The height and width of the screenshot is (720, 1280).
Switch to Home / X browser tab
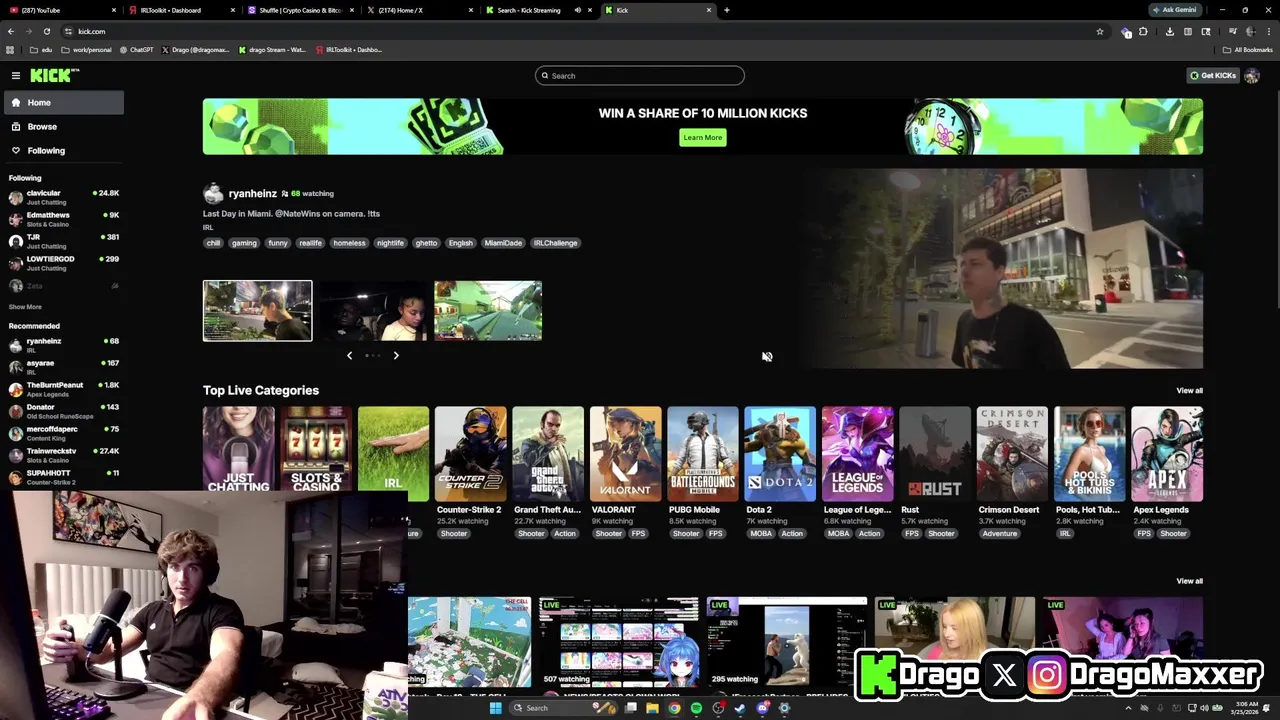(420, 10)
